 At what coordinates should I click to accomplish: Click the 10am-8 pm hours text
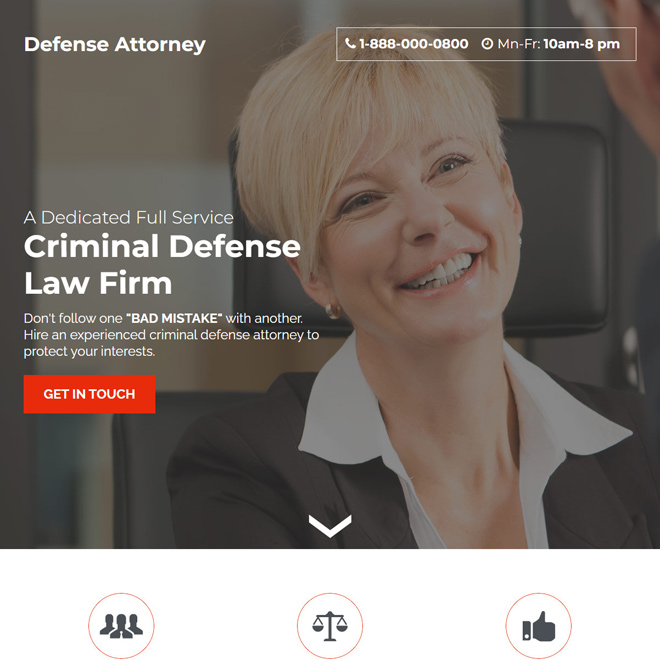point(581,44)
